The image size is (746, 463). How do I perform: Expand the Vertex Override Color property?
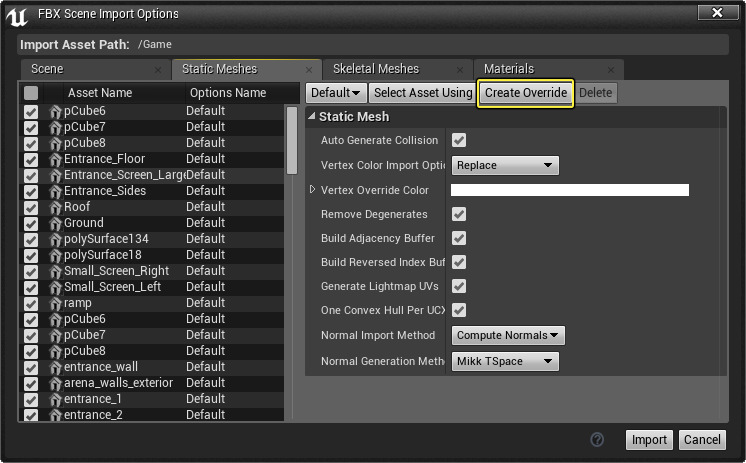coord(312,190)
